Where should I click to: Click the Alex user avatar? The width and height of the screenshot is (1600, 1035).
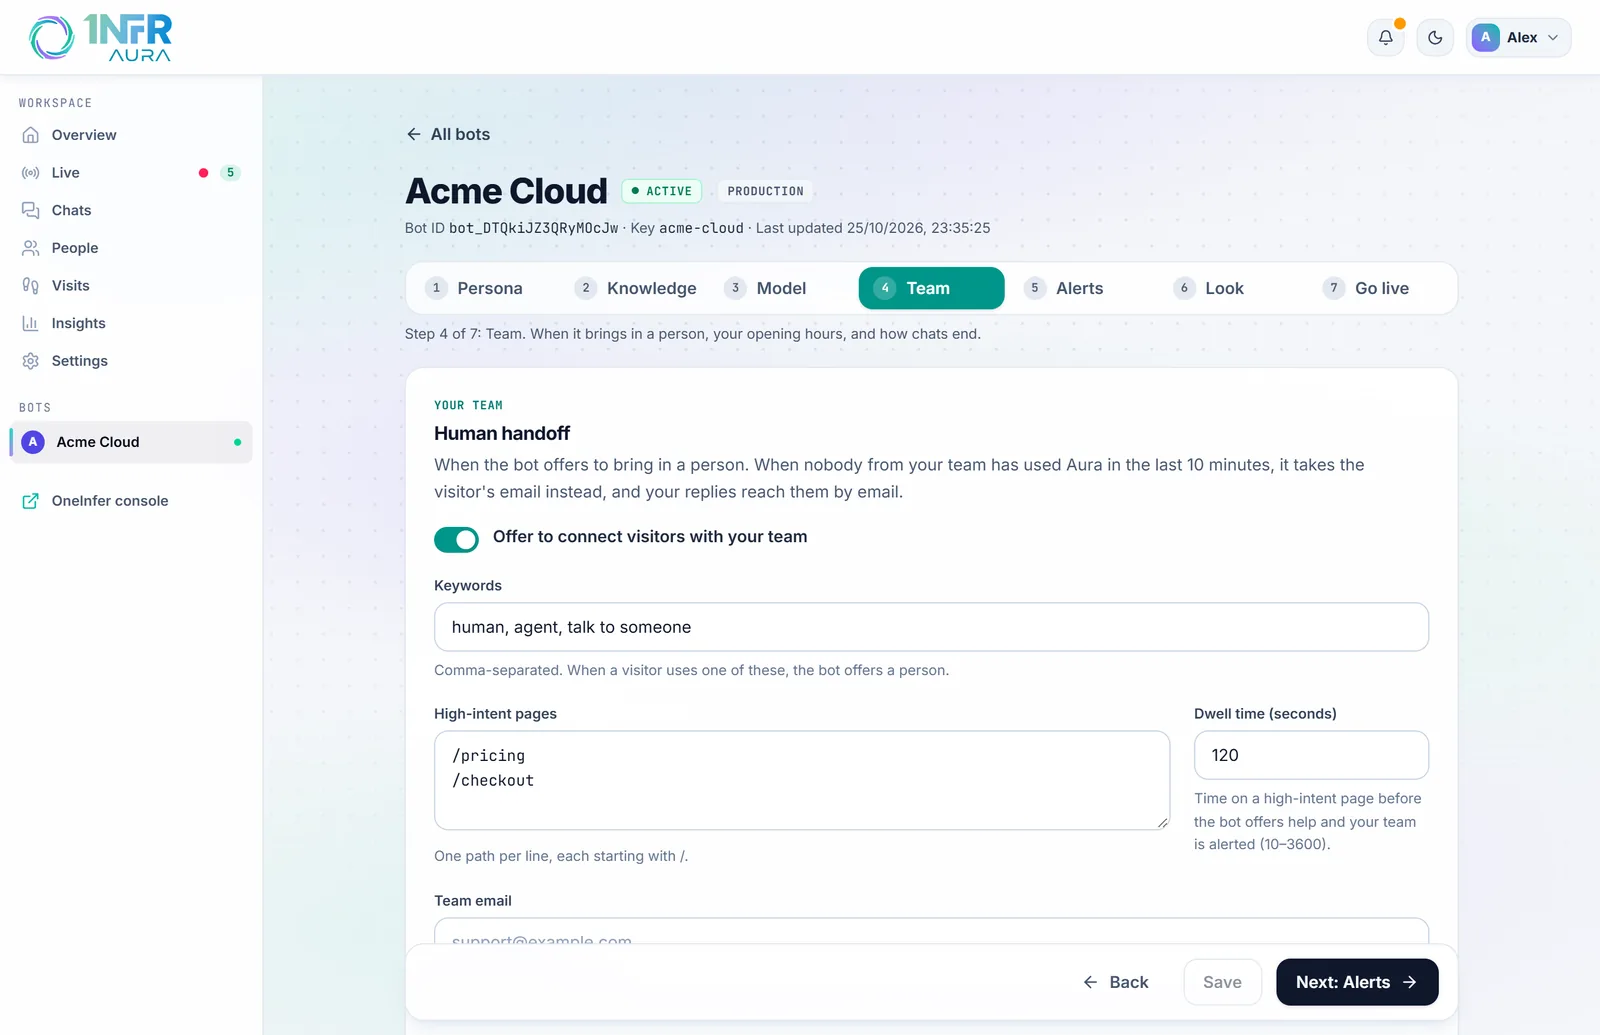pos(1486,38)
